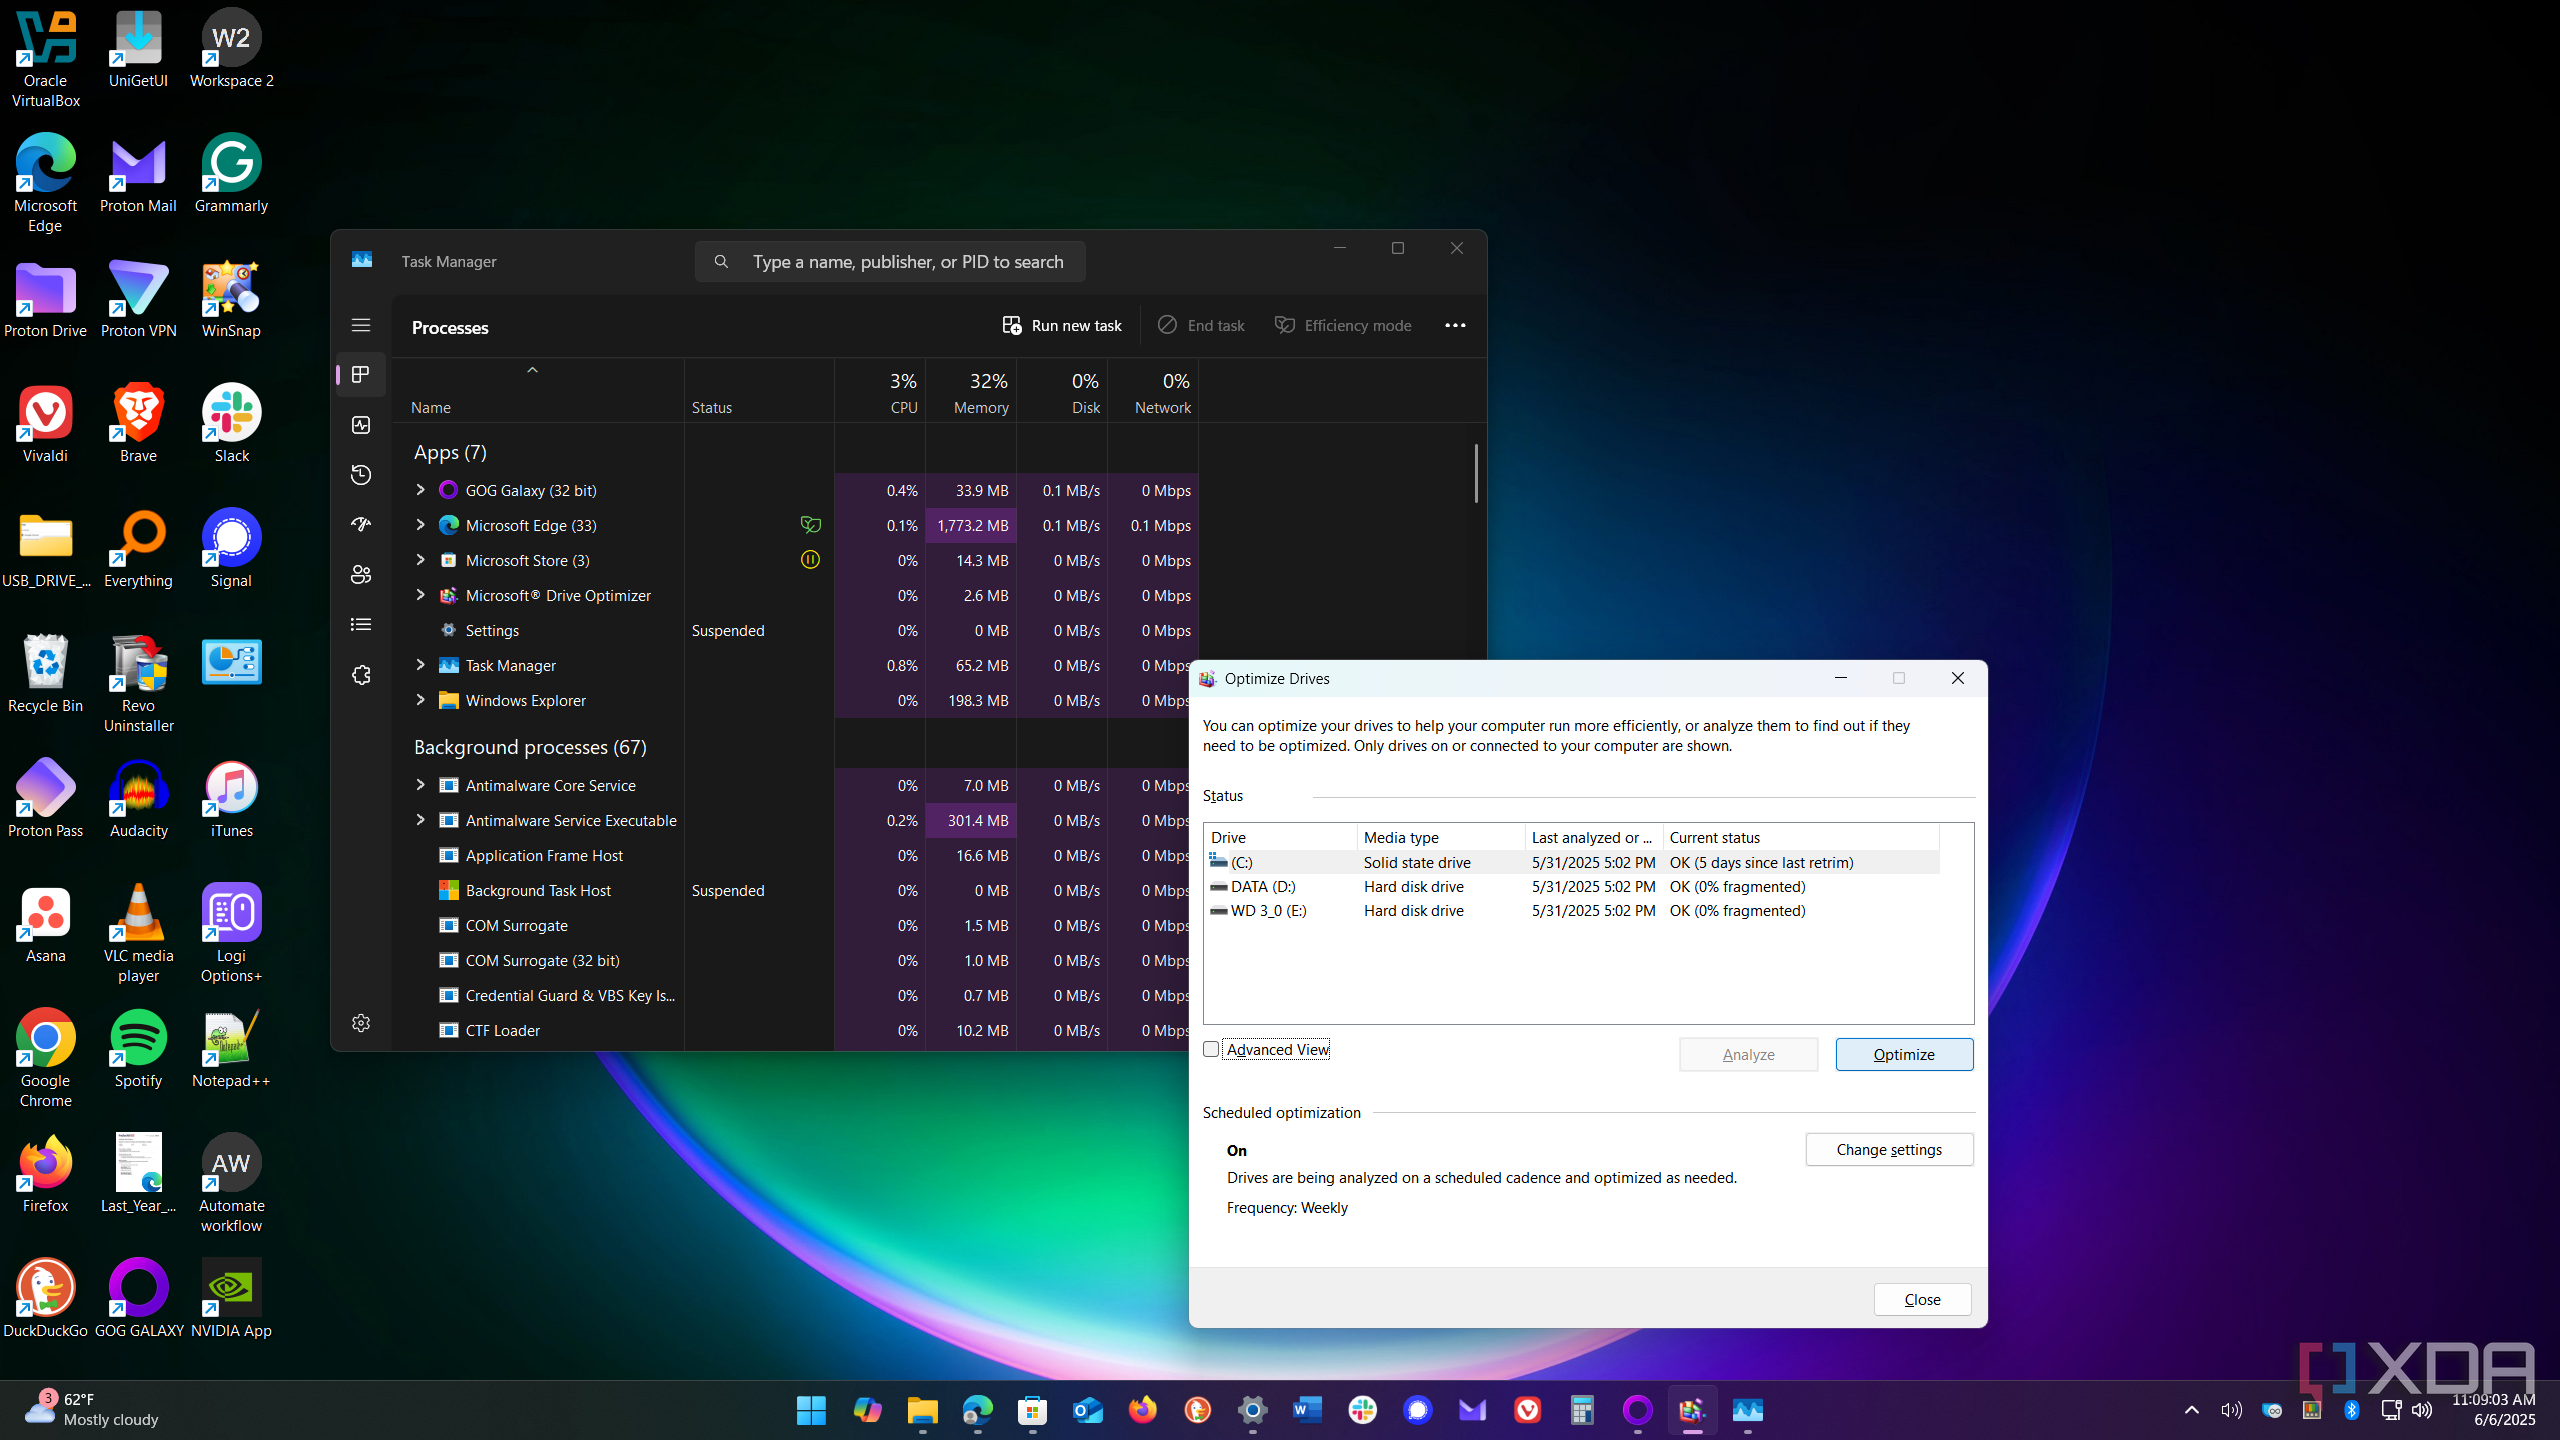Click Run new task in Task Manager
Image resolution: width=2560 pixels, height=1440 pixels.
coord(1062,325)
